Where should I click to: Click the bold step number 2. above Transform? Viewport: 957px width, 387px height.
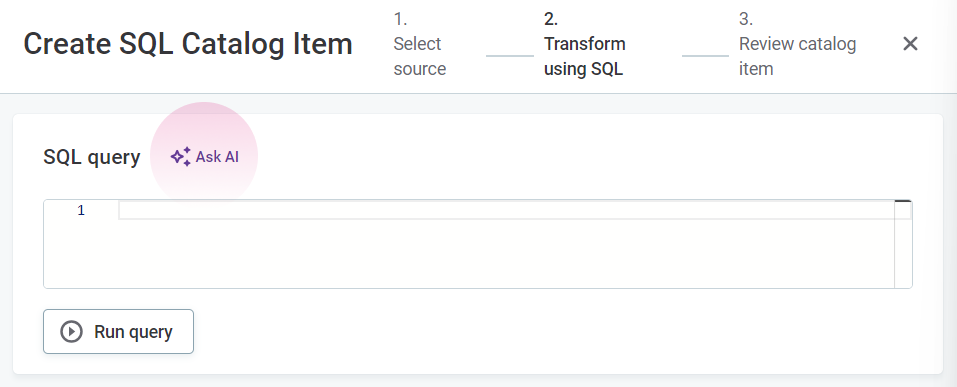point(551,19)
